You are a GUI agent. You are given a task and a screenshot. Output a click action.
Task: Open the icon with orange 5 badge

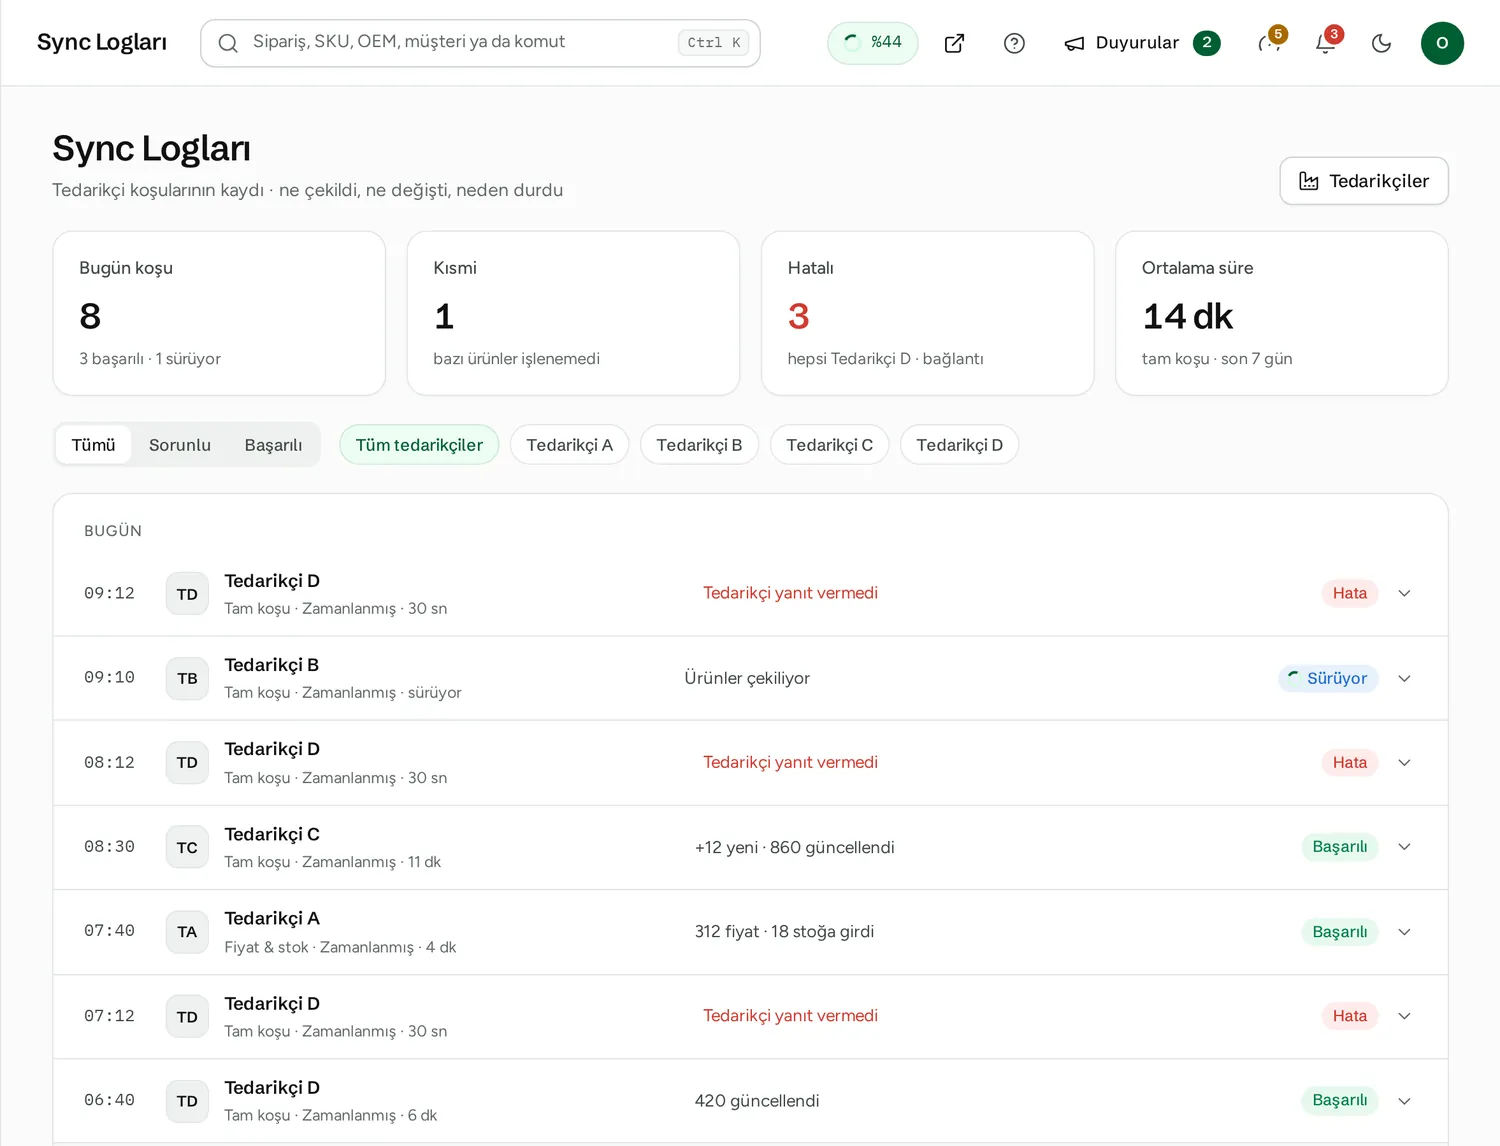pyautogui.click(x=1271, y=43)
